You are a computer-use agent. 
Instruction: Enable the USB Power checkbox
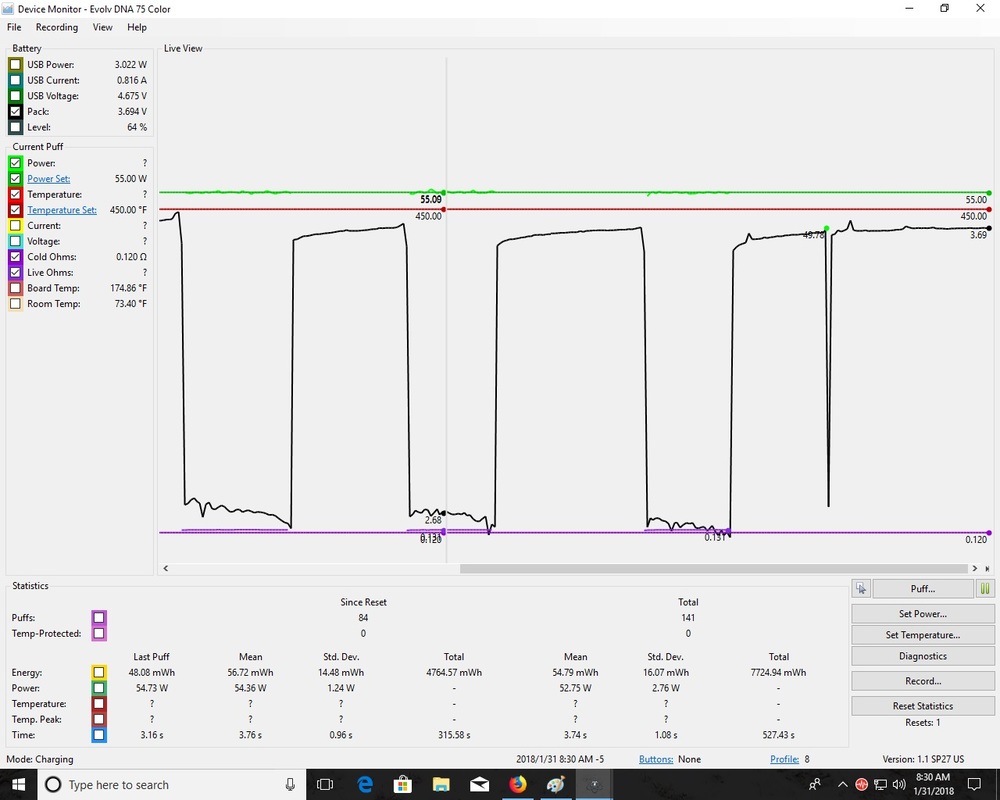click(15, 64)
